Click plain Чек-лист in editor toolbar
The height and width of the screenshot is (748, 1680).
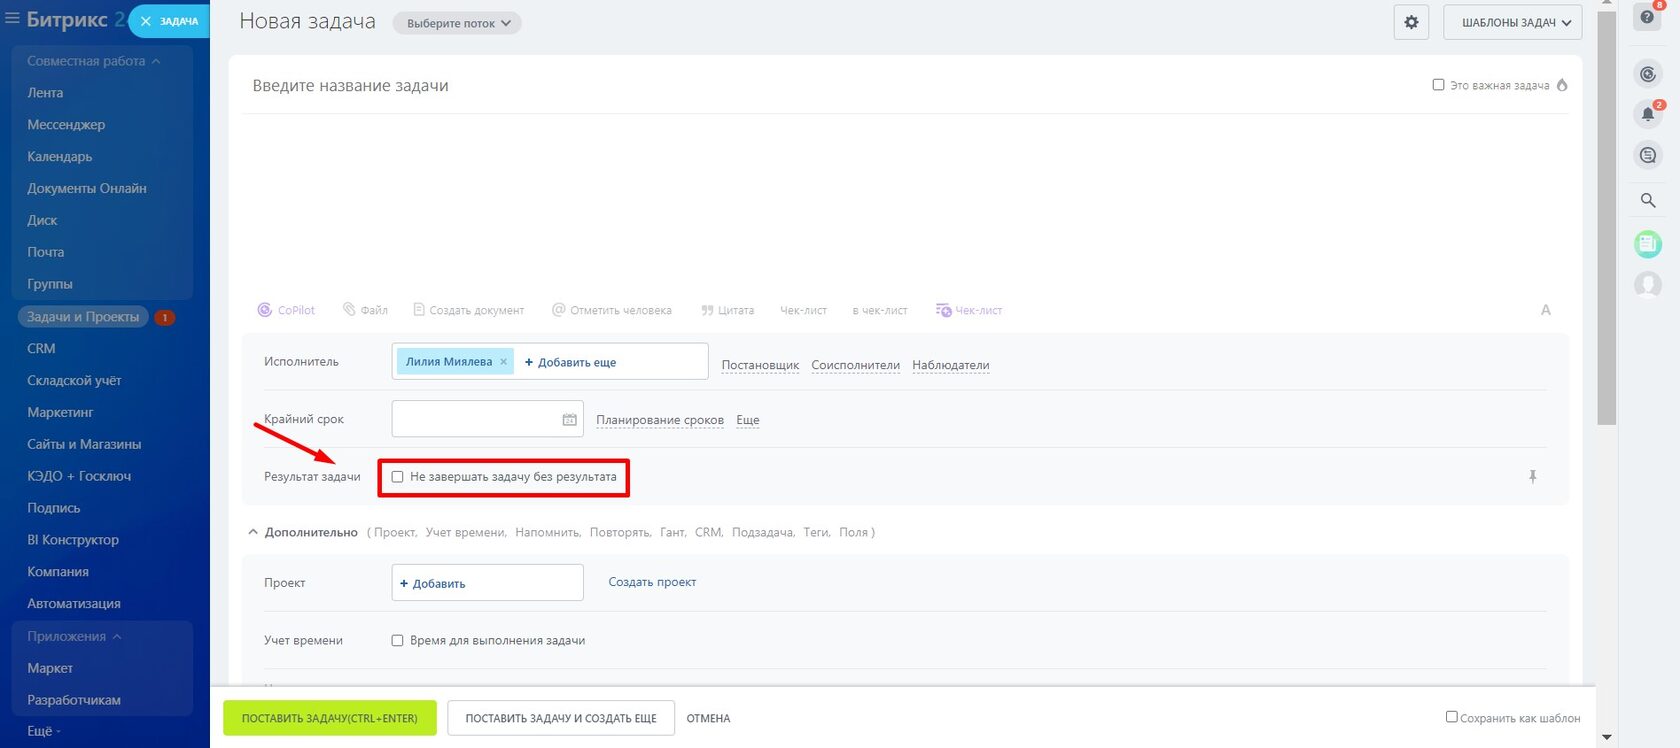pos(803,310)
